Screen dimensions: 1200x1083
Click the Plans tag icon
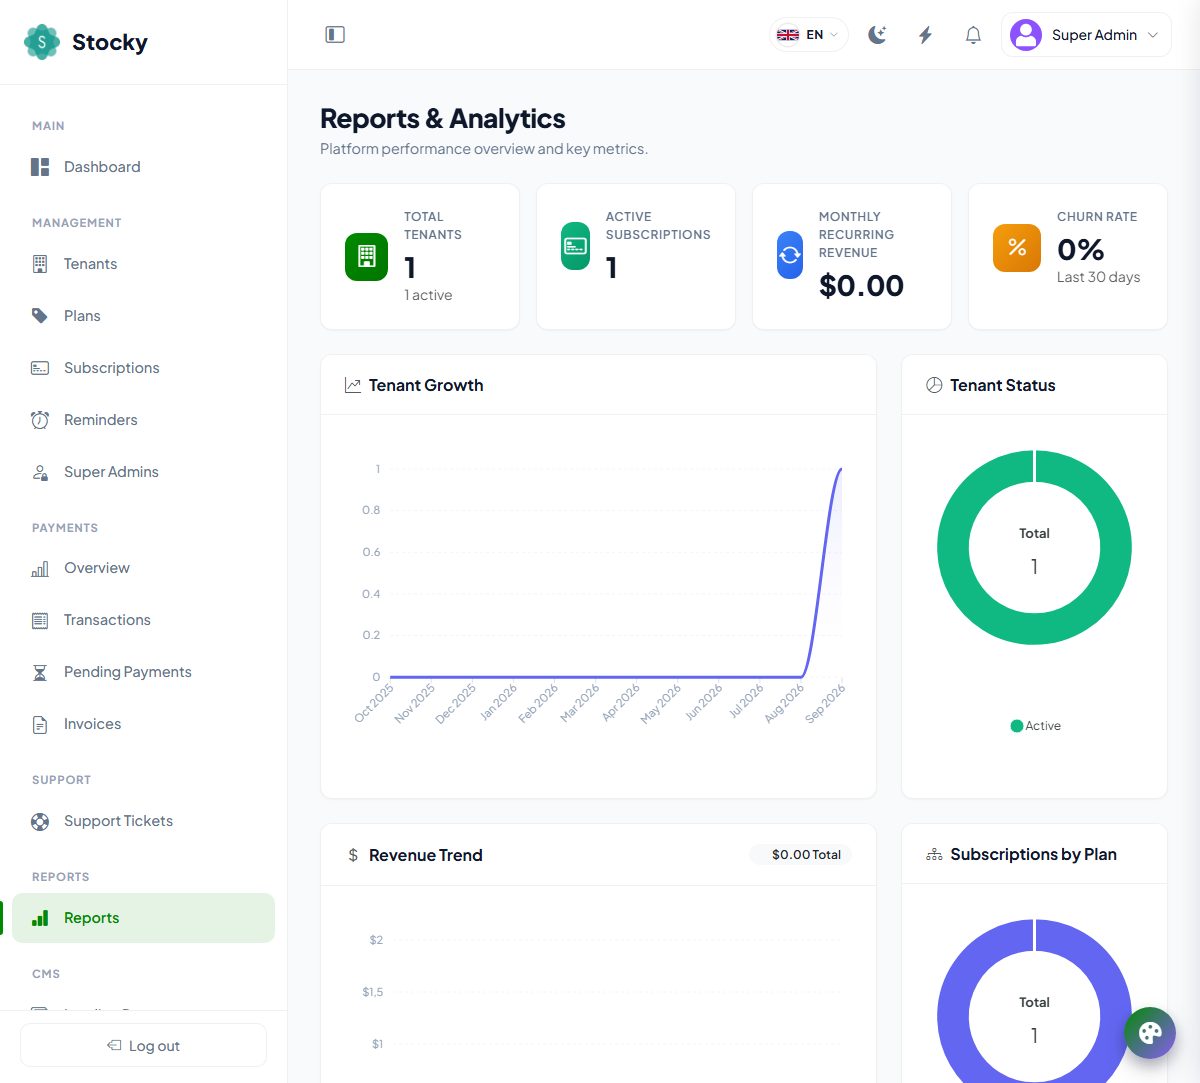(x=40, y=316)
